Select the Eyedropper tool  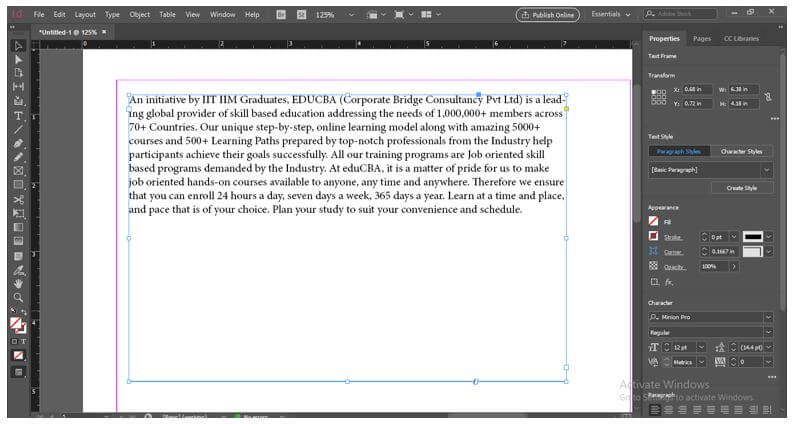[18, 270]
